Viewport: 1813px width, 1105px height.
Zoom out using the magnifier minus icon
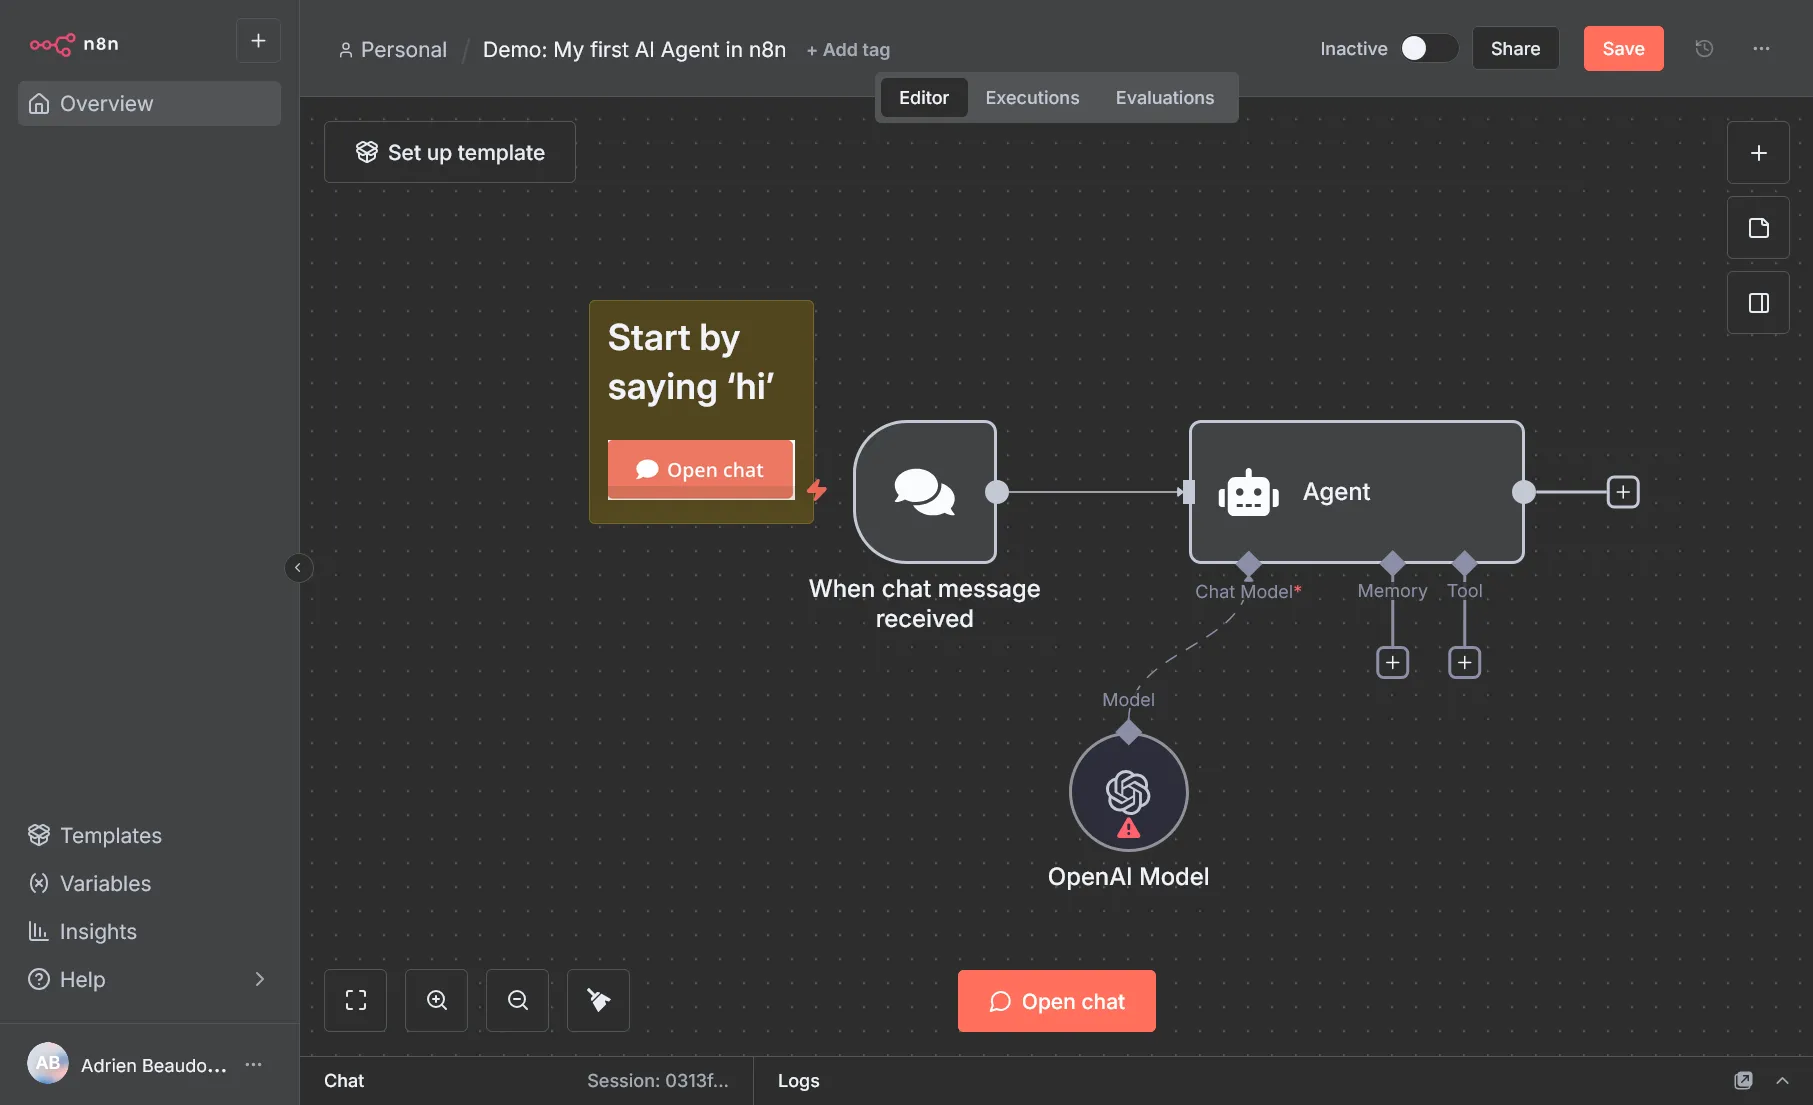coord(517,1000)
